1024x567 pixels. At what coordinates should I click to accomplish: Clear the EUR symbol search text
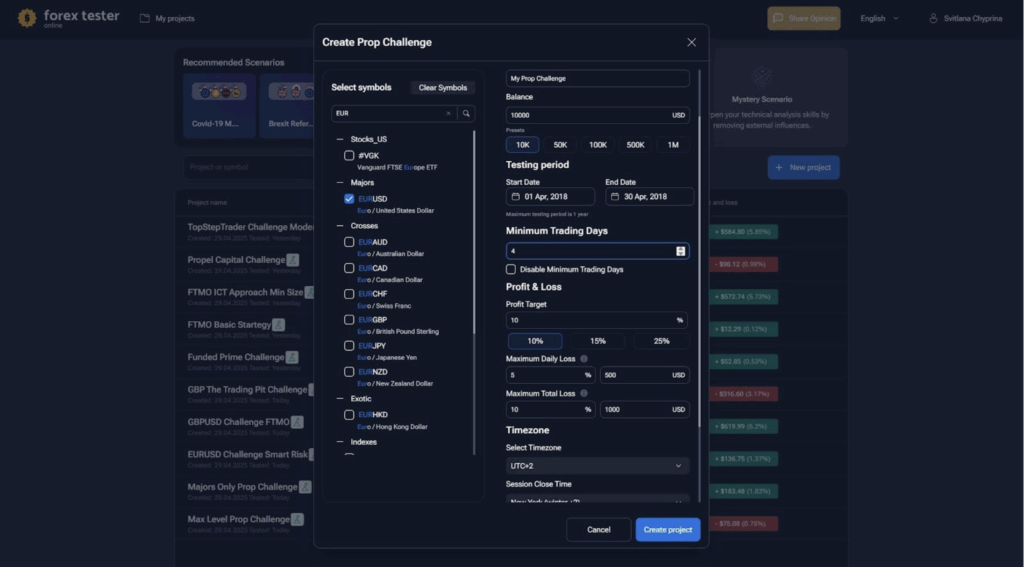pos(449,114)
